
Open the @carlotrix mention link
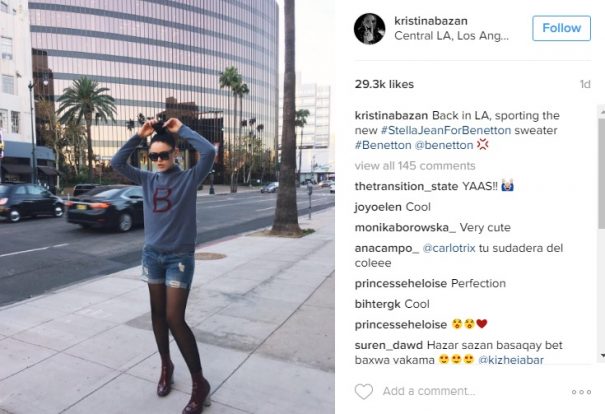click(449, 248)
